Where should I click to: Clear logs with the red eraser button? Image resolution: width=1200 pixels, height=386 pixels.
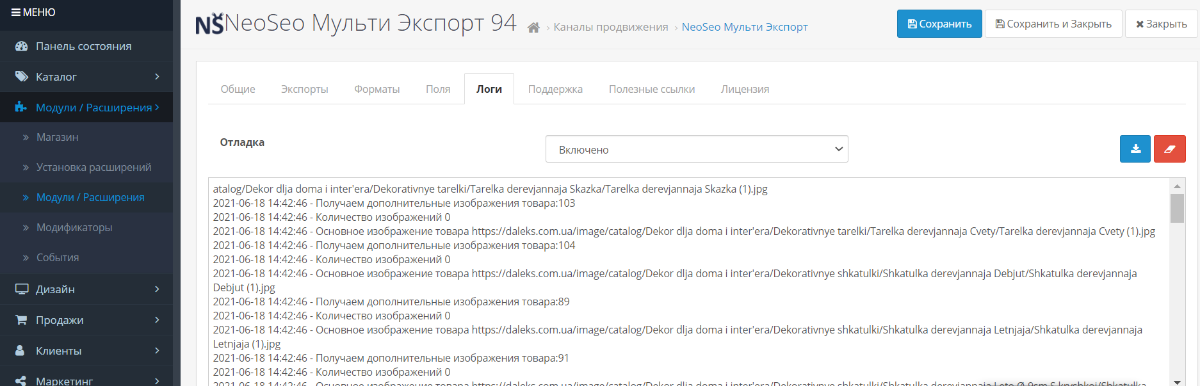pos(1170,149)
